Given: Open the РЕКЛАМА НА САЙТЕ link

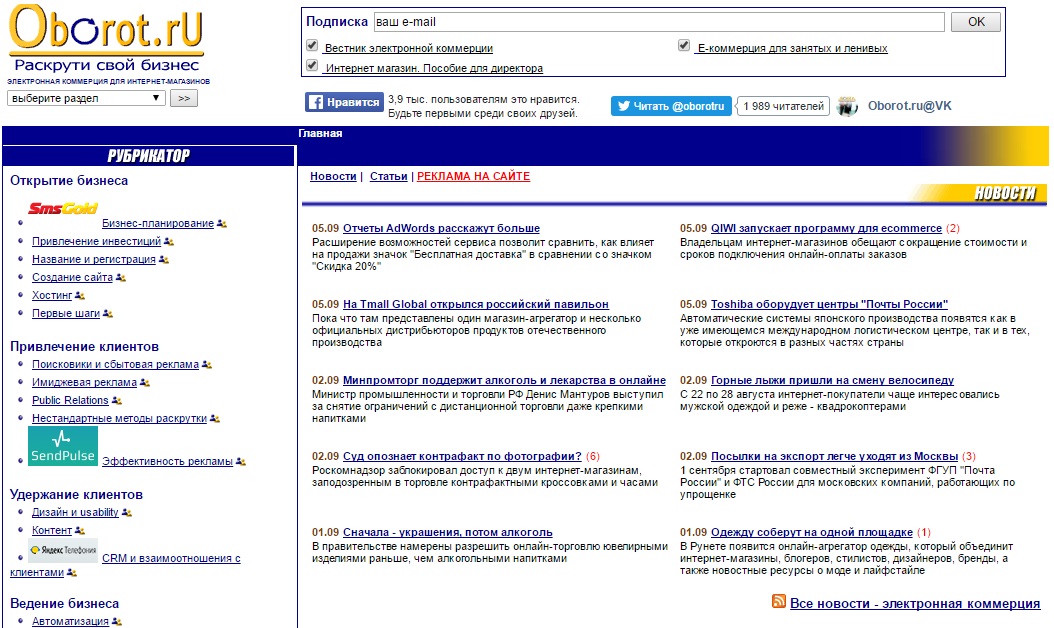Looking at the screenshot, I should [x=473, y=176].
